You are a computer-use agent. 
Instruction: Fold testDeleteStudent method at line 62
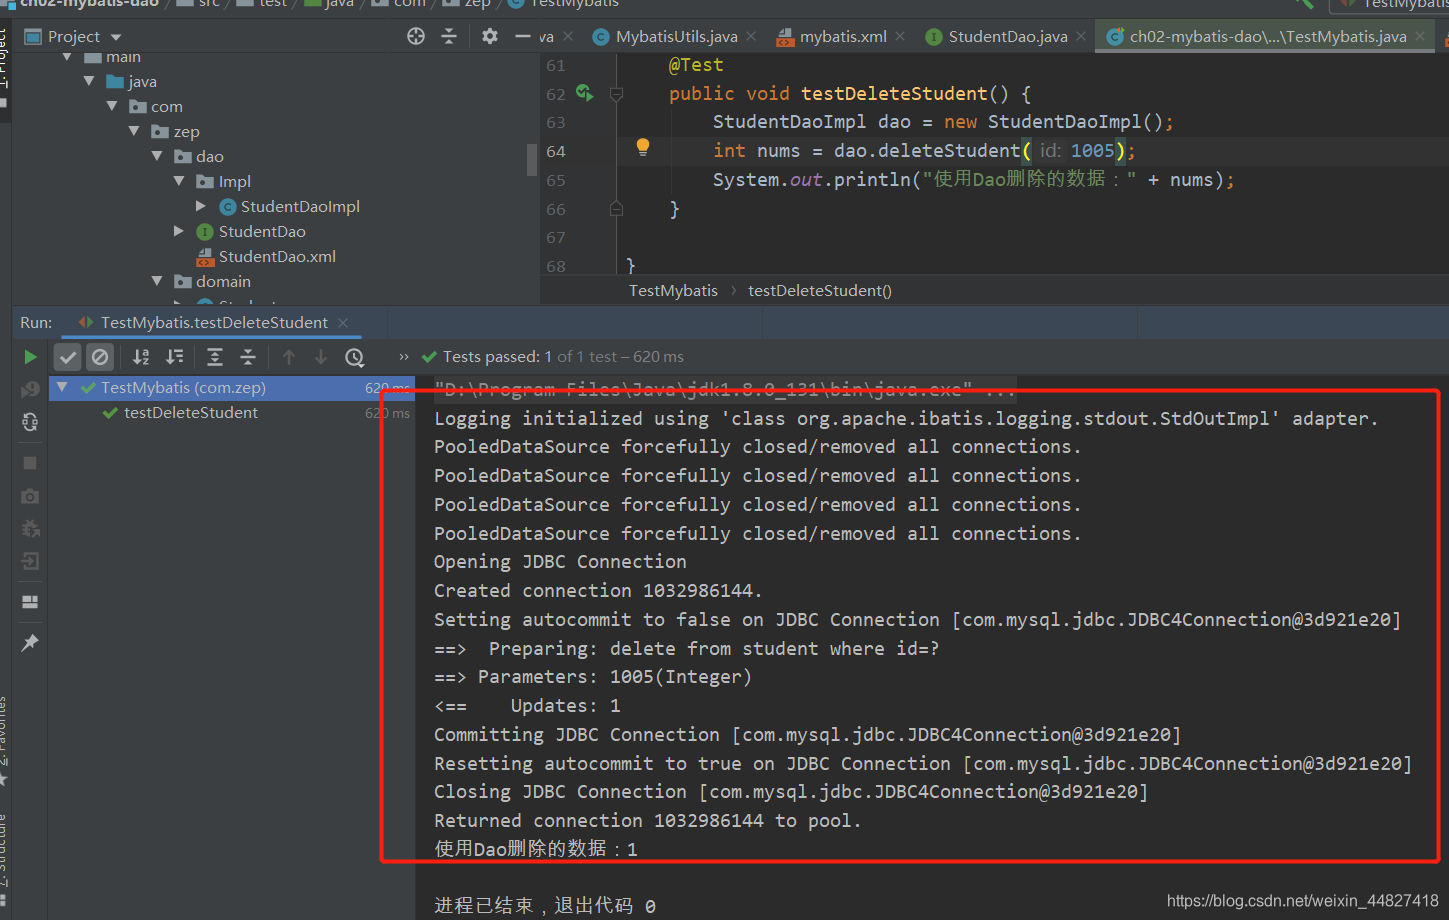pos(616,94)
